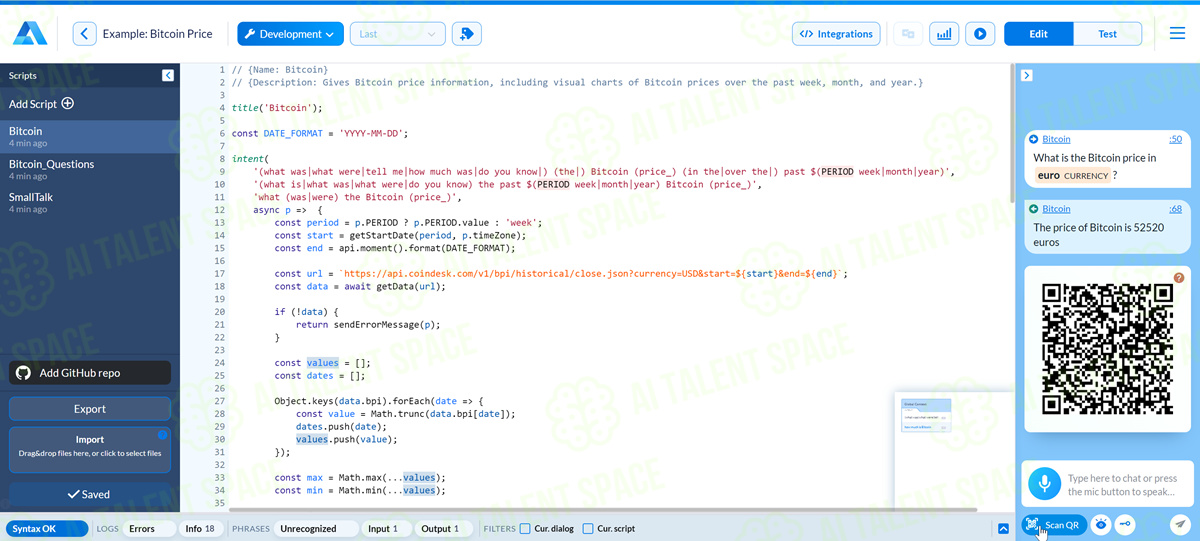Collapse the debug chat panel
The width and height of the screenshot is (1200, 541).
pyautogui.click(x=1027, y=76)
